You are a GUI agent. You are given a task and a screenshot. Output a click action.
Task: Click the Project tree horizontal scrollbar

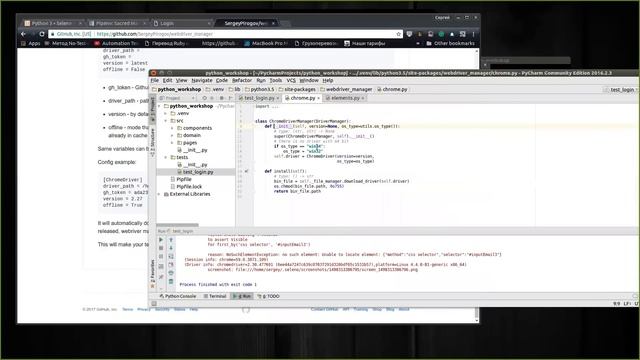tap(177, 225)
